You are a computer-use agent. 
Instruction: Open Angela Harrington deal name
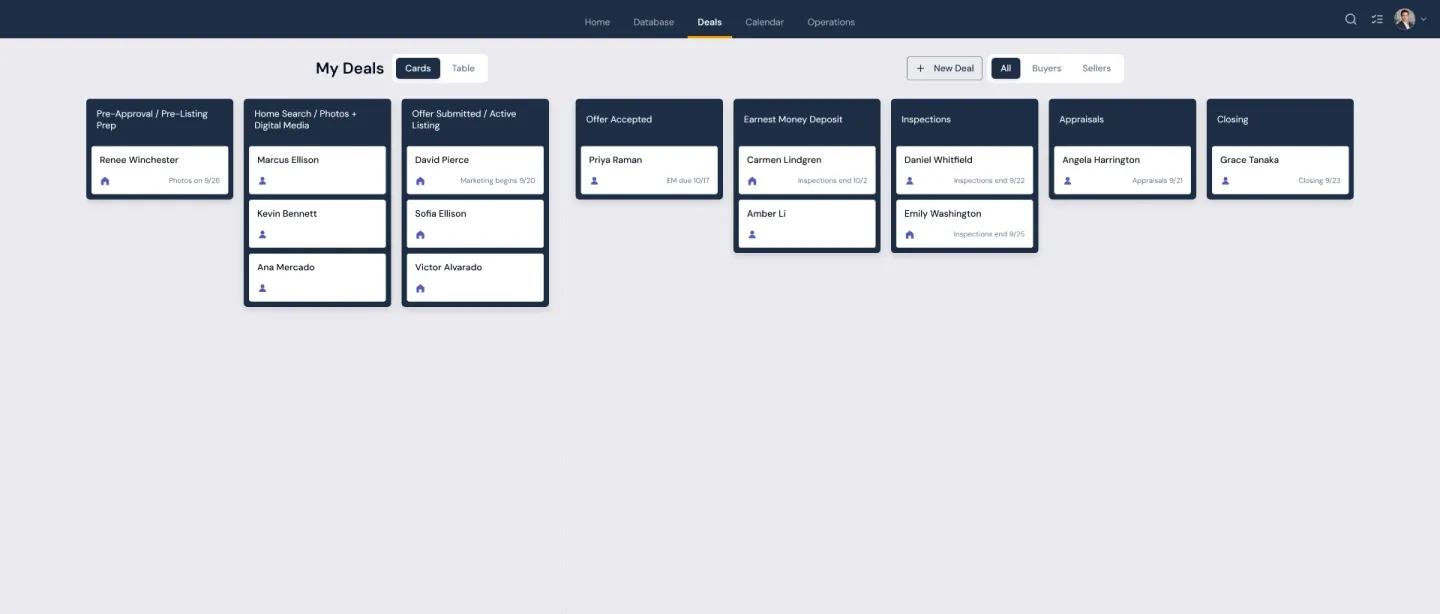[1101, 160]
